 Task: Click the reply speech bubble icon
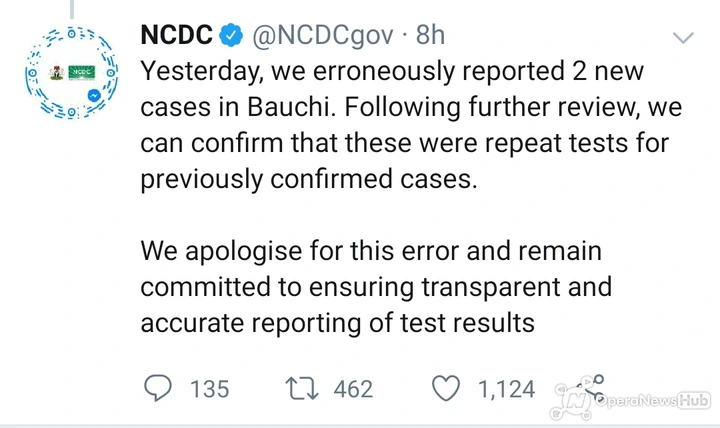(158, 388)
